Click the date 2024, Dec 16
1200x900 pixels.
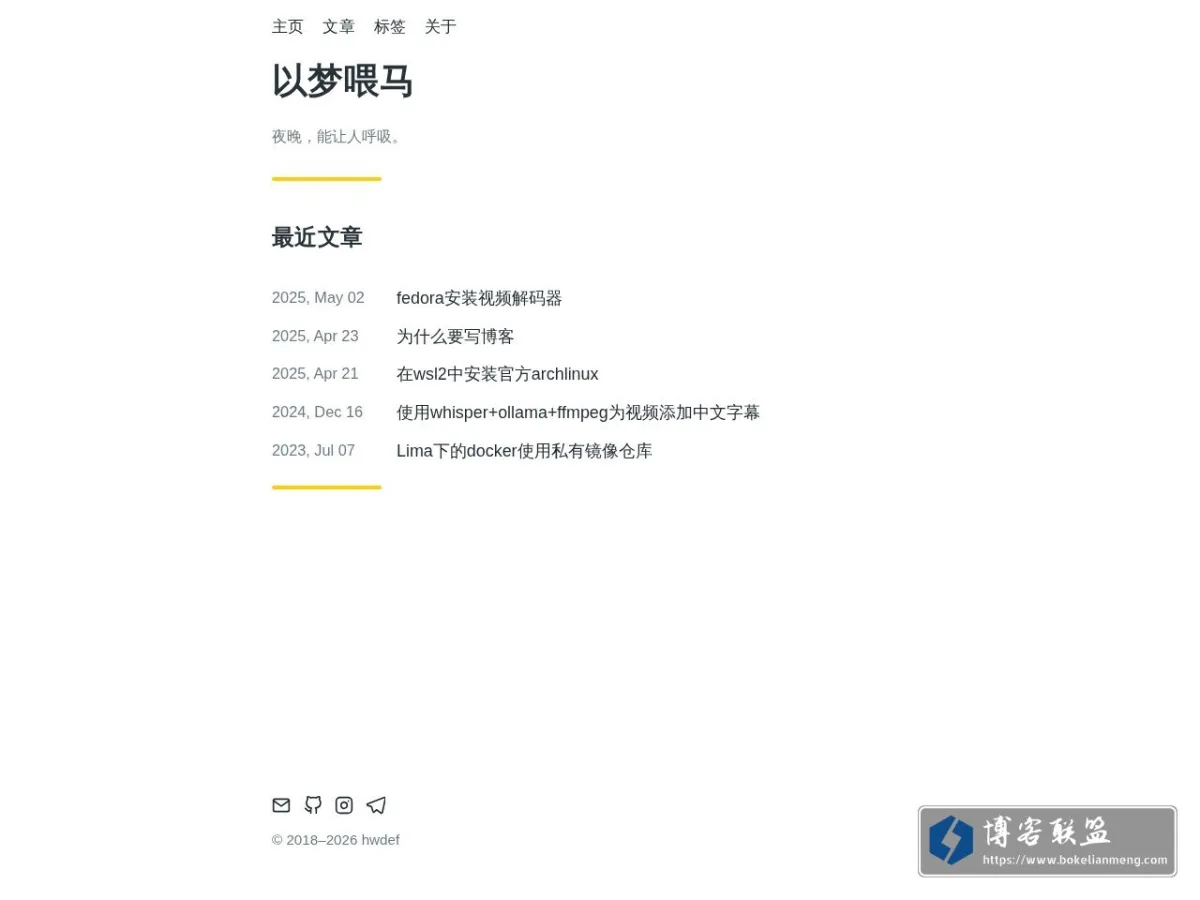point(317,412)
